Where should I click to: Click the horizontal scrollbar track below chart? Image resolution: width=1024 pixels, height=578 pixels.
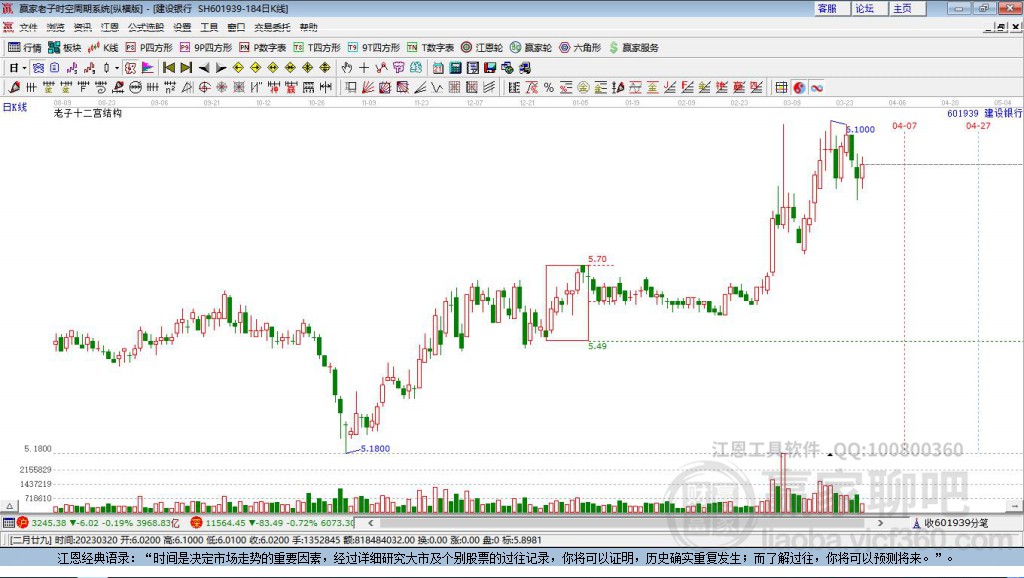click(627, 522)
